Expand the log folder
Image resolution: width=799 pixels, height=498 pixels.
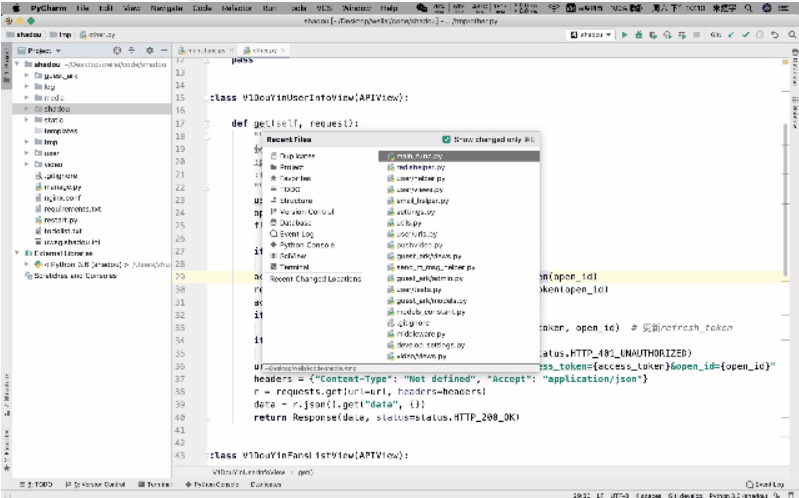pos(26,87)
